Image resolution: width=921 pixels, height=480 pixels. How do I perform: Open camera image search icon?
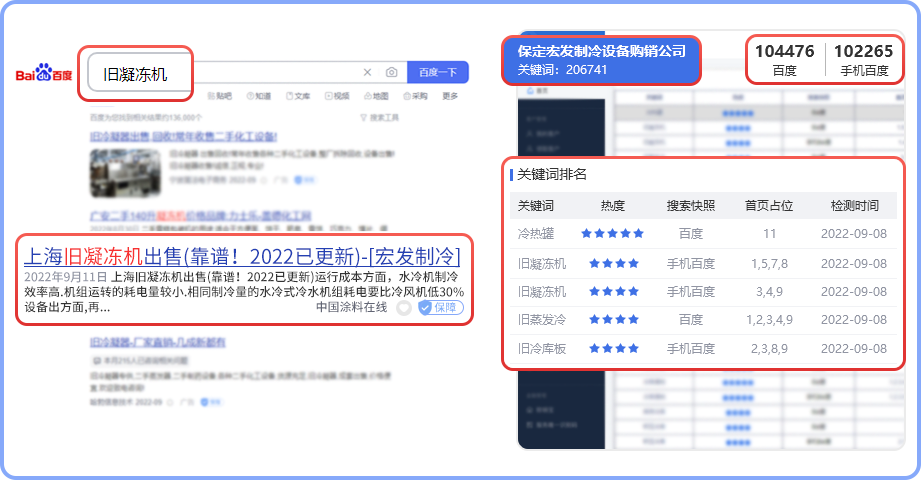point(391,72)
